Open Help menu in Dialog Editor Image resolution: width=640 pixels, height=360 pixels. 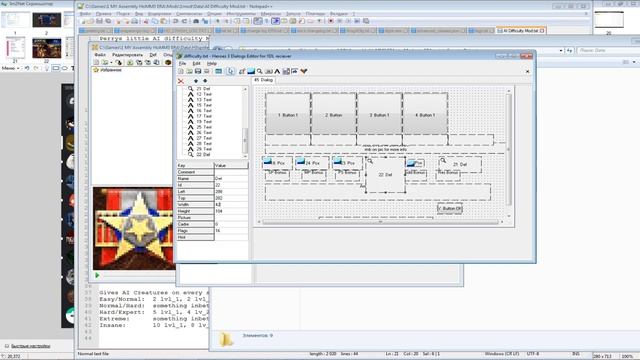(211, 64)
